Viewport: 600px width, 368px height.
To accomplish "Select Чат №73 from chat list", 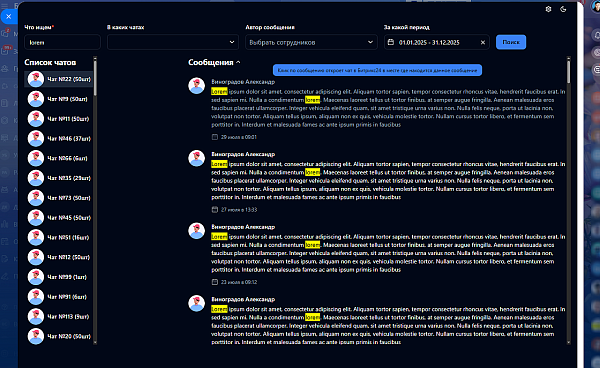I will pos(59,198).
